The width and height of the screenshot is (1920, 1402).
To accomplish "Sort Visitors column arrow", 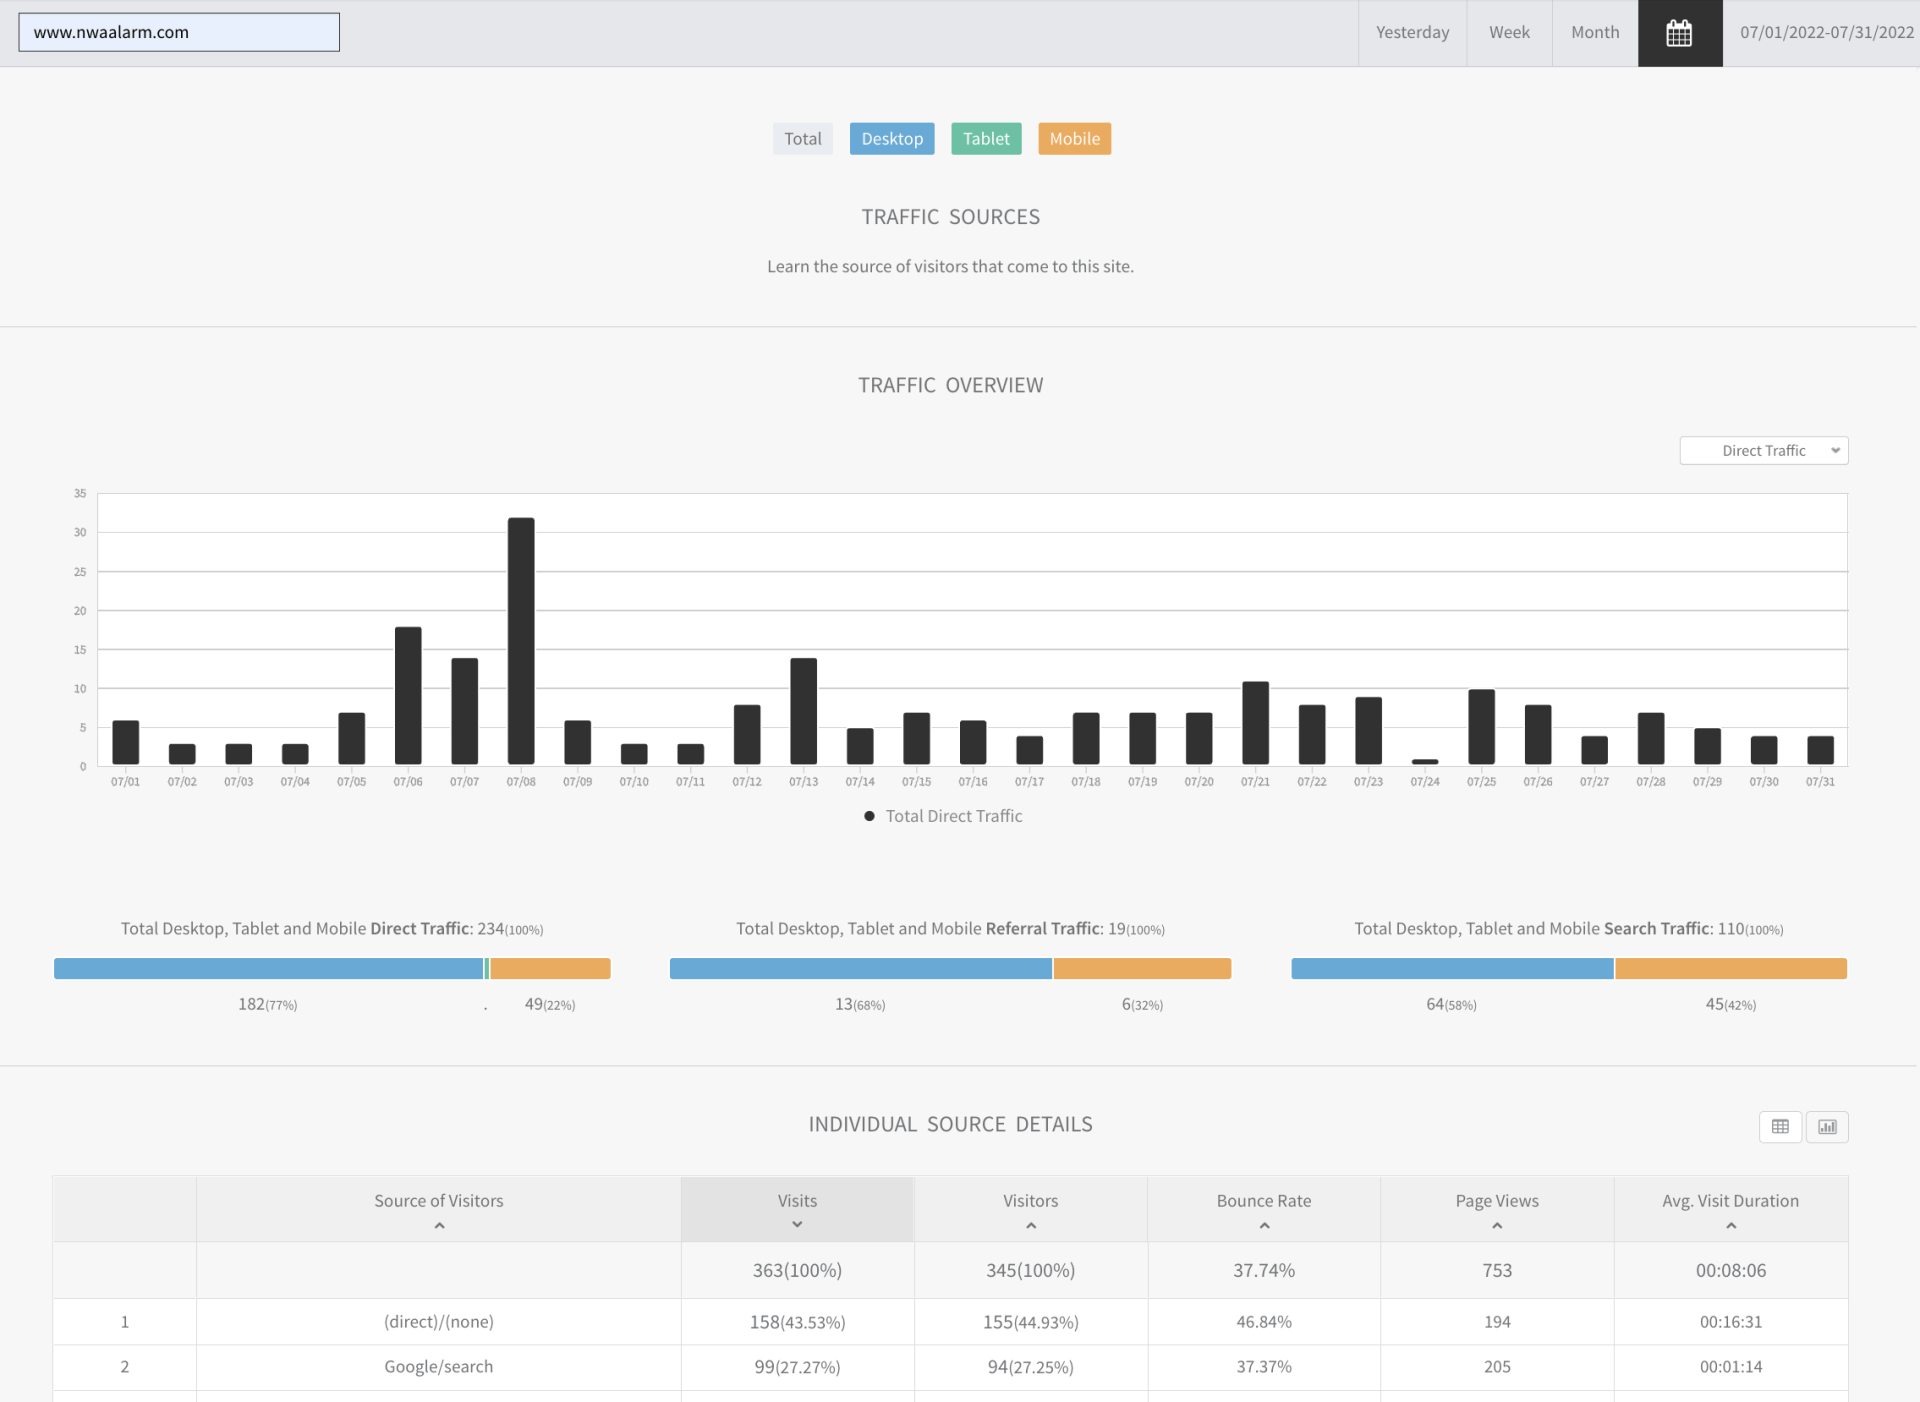I will [1030, 1226].
